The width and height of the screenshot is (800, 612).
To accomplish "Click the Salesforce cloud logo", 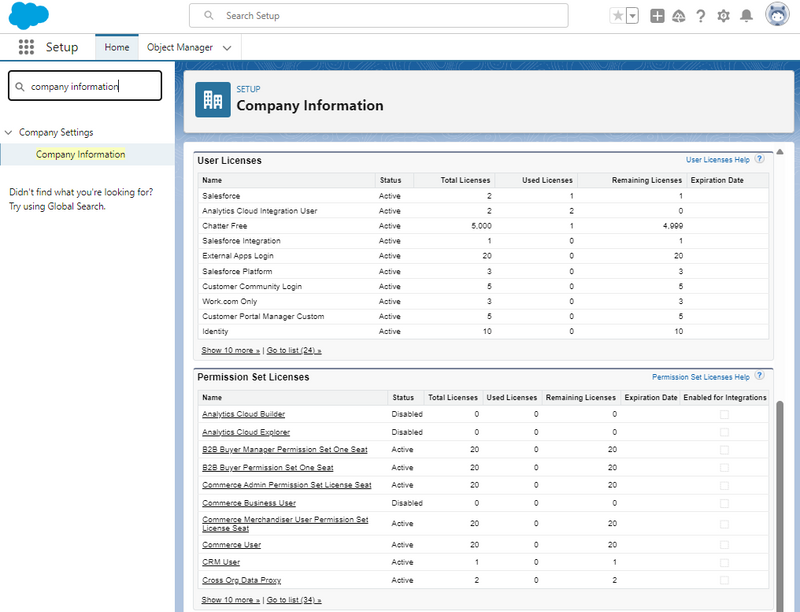I will [x=29, y=16].
